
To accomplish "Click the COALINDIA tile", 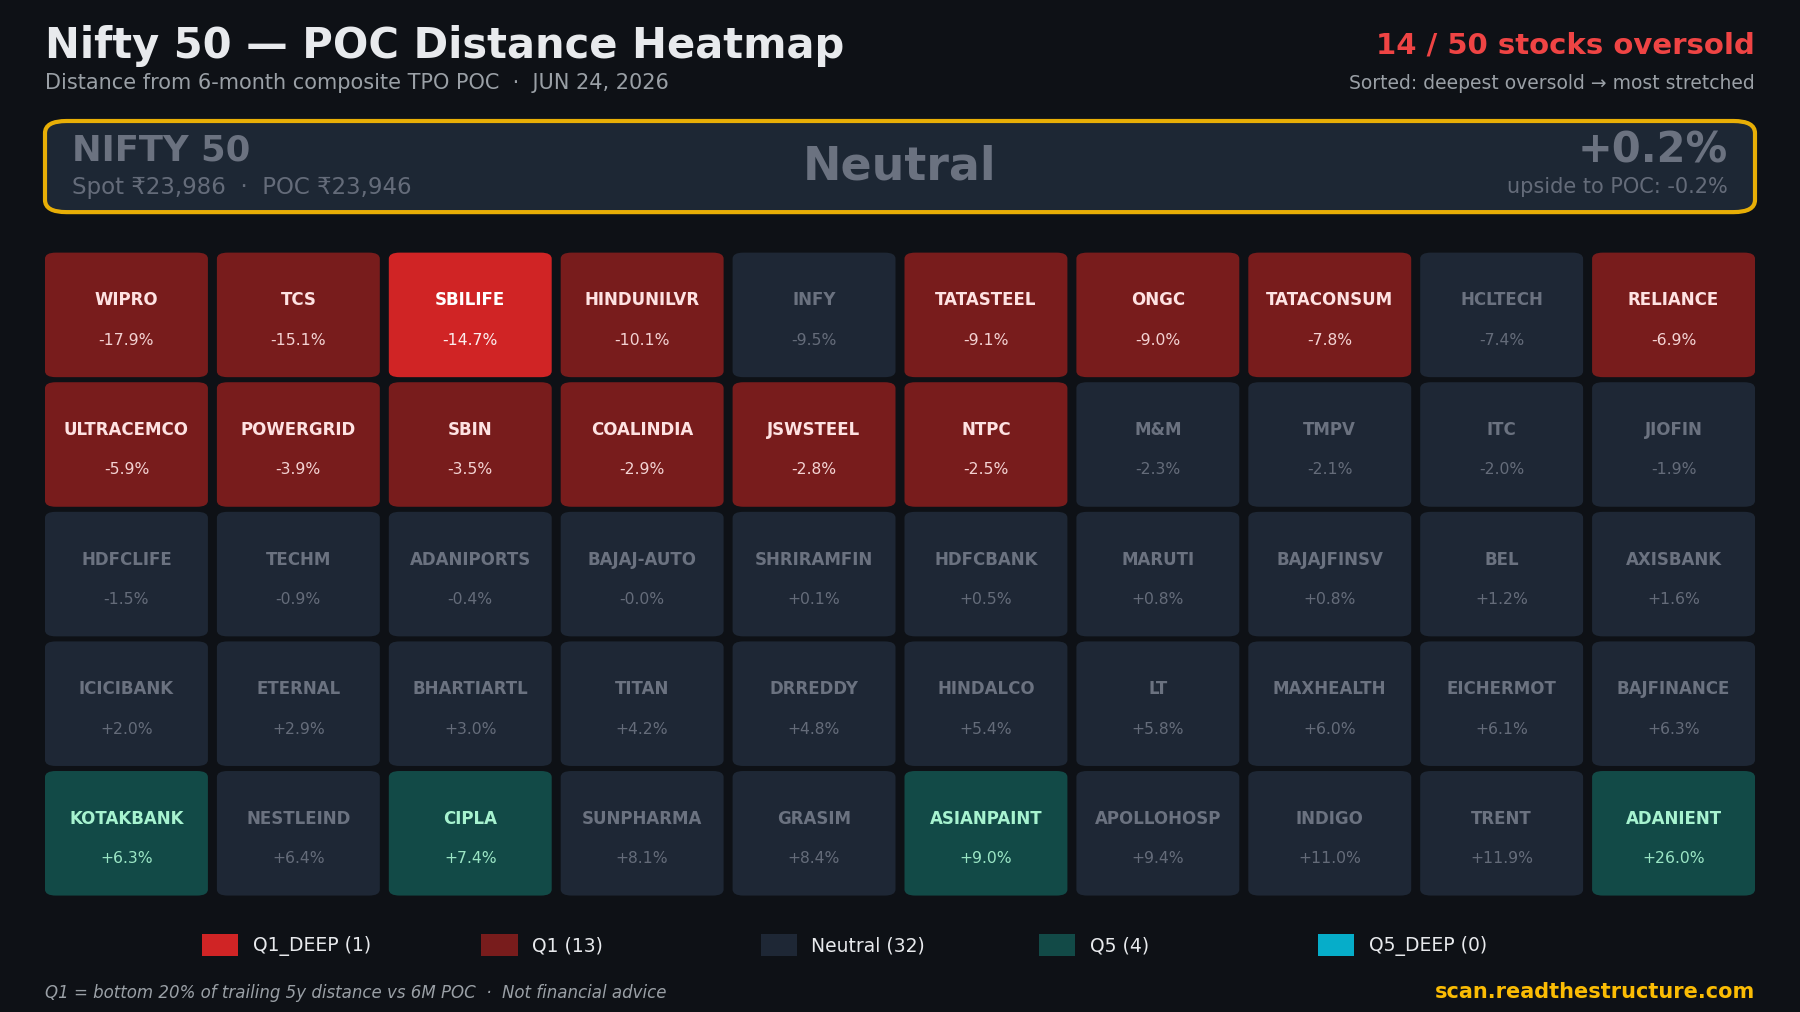I will 642,445.
